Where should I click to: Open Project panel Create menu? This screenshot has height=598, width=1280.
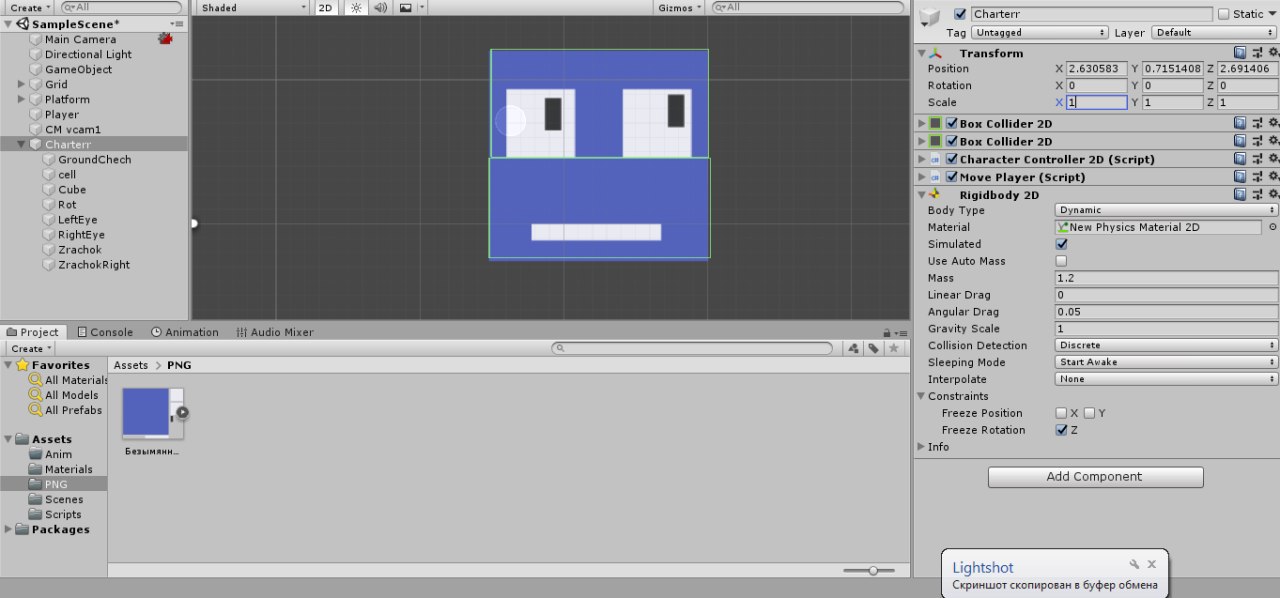pyautogui.click(x=32, y=349)
